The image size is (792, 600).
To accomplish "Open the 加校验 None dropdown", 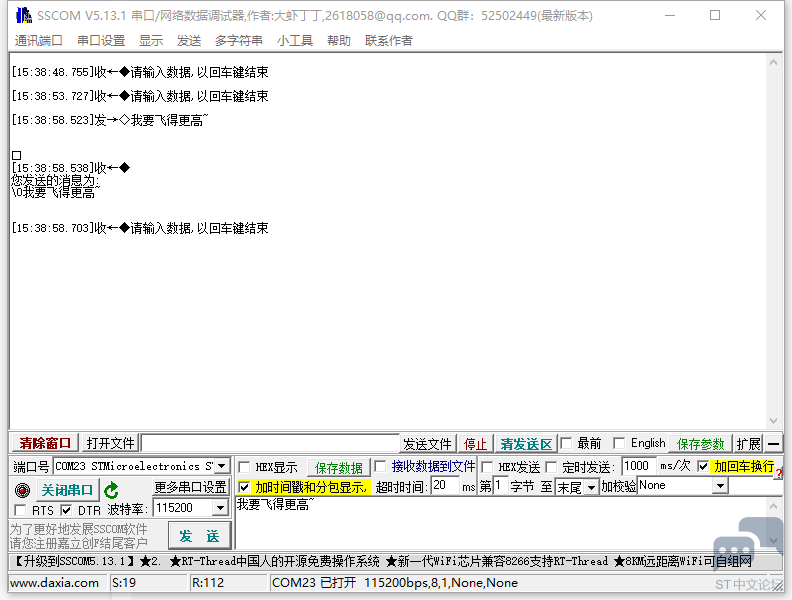I will pyautogui.click(x=720, y=486).
